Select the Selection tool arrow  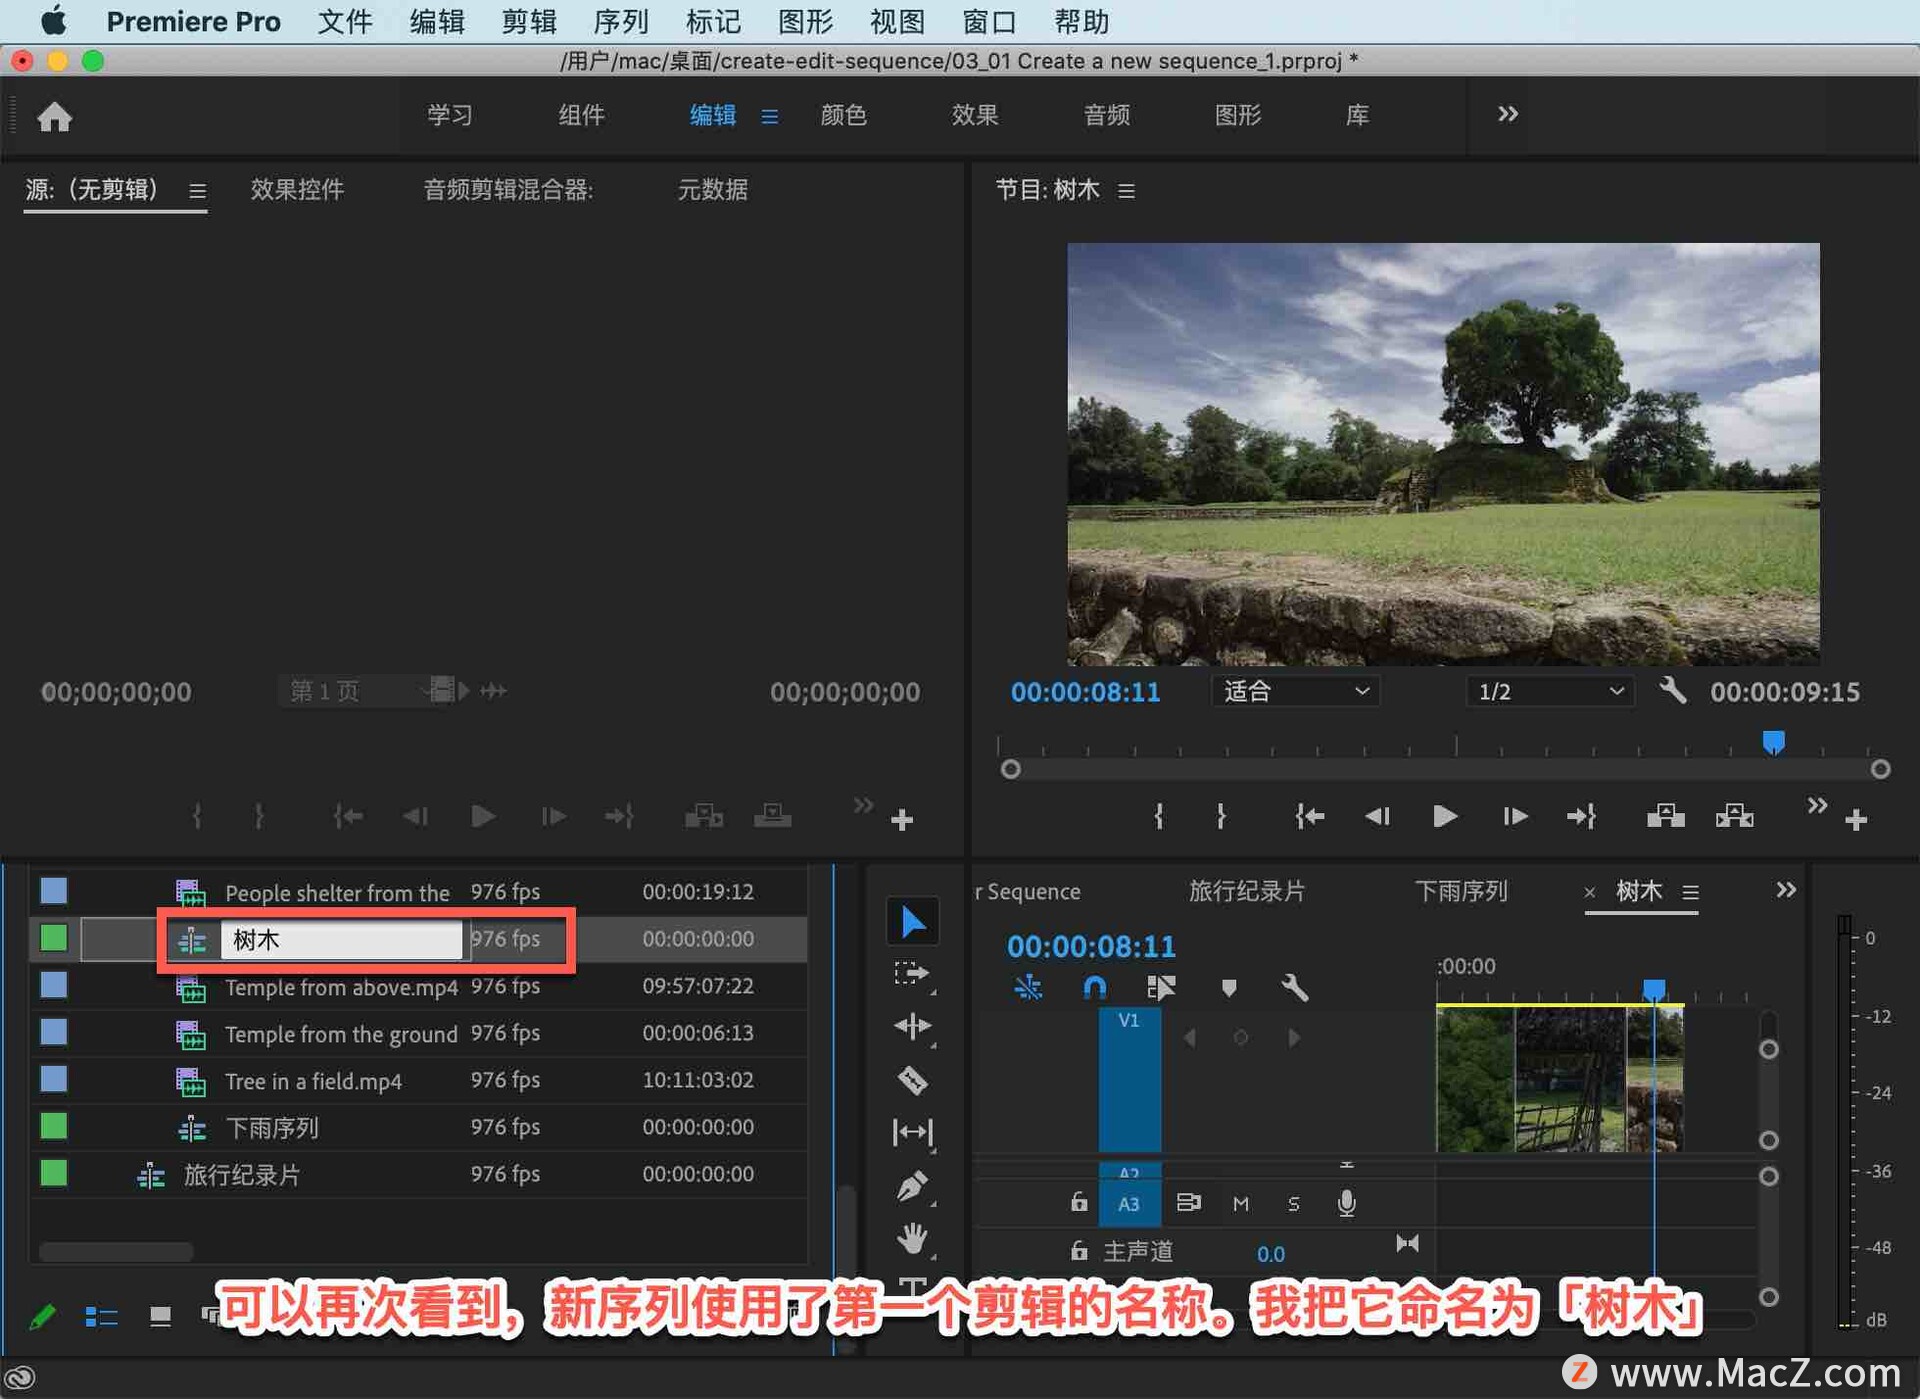click(x=912, y=921)
